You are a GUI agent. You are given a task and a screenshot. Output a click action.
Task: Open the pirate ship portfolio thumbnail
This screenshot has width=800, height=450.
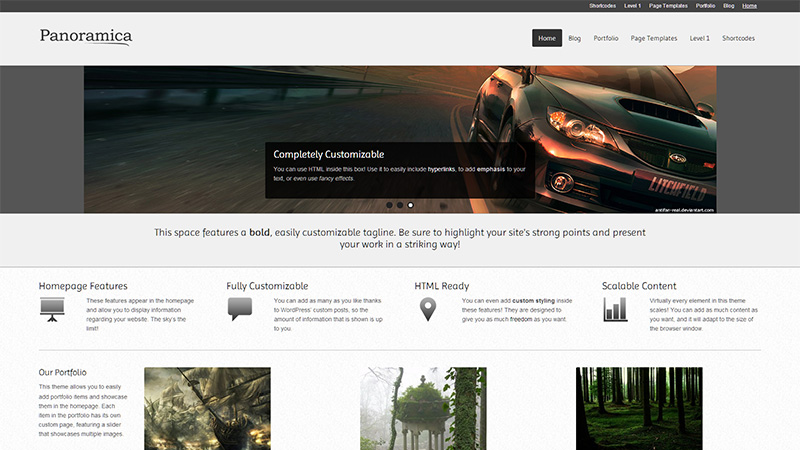pos(207,408)
